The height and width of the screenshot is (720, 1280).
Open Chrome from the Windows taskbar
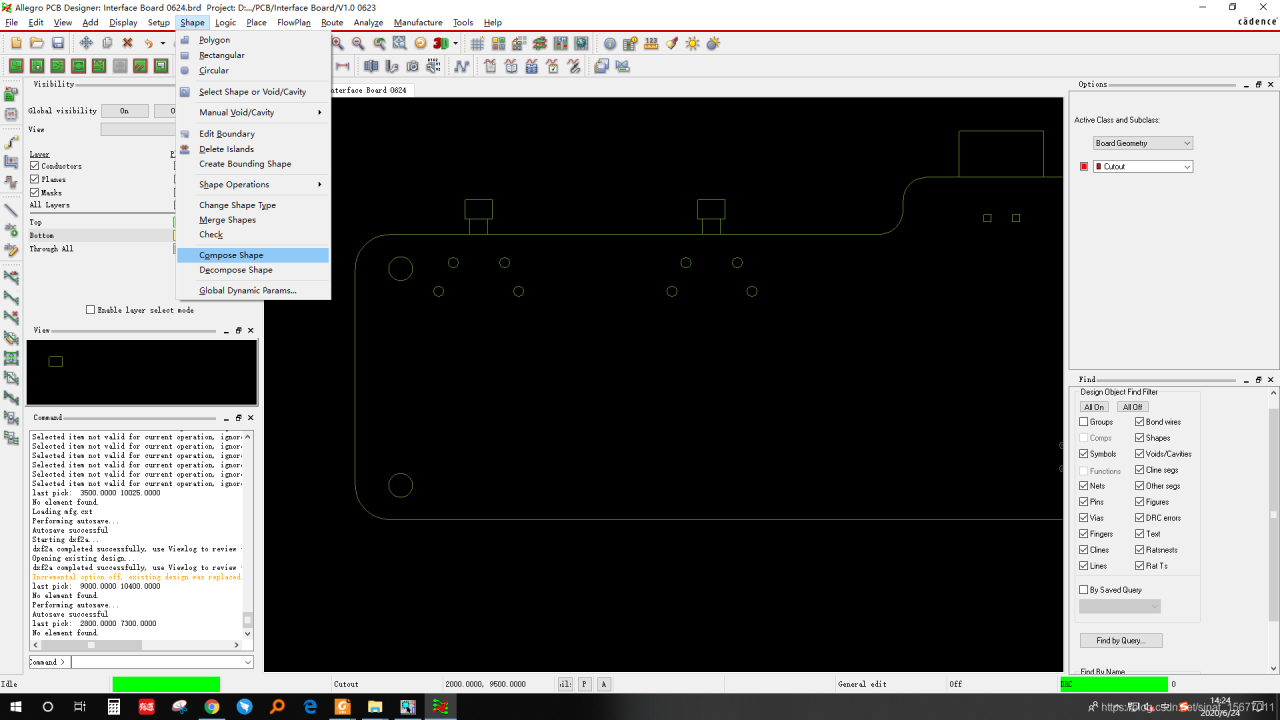click(x=212, y=707)
